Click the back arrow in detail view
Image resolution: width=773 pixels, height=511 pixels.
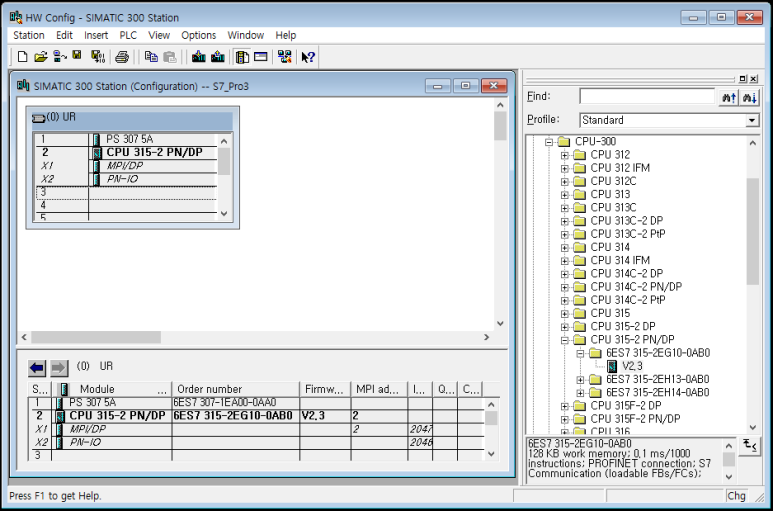point(37,368)
